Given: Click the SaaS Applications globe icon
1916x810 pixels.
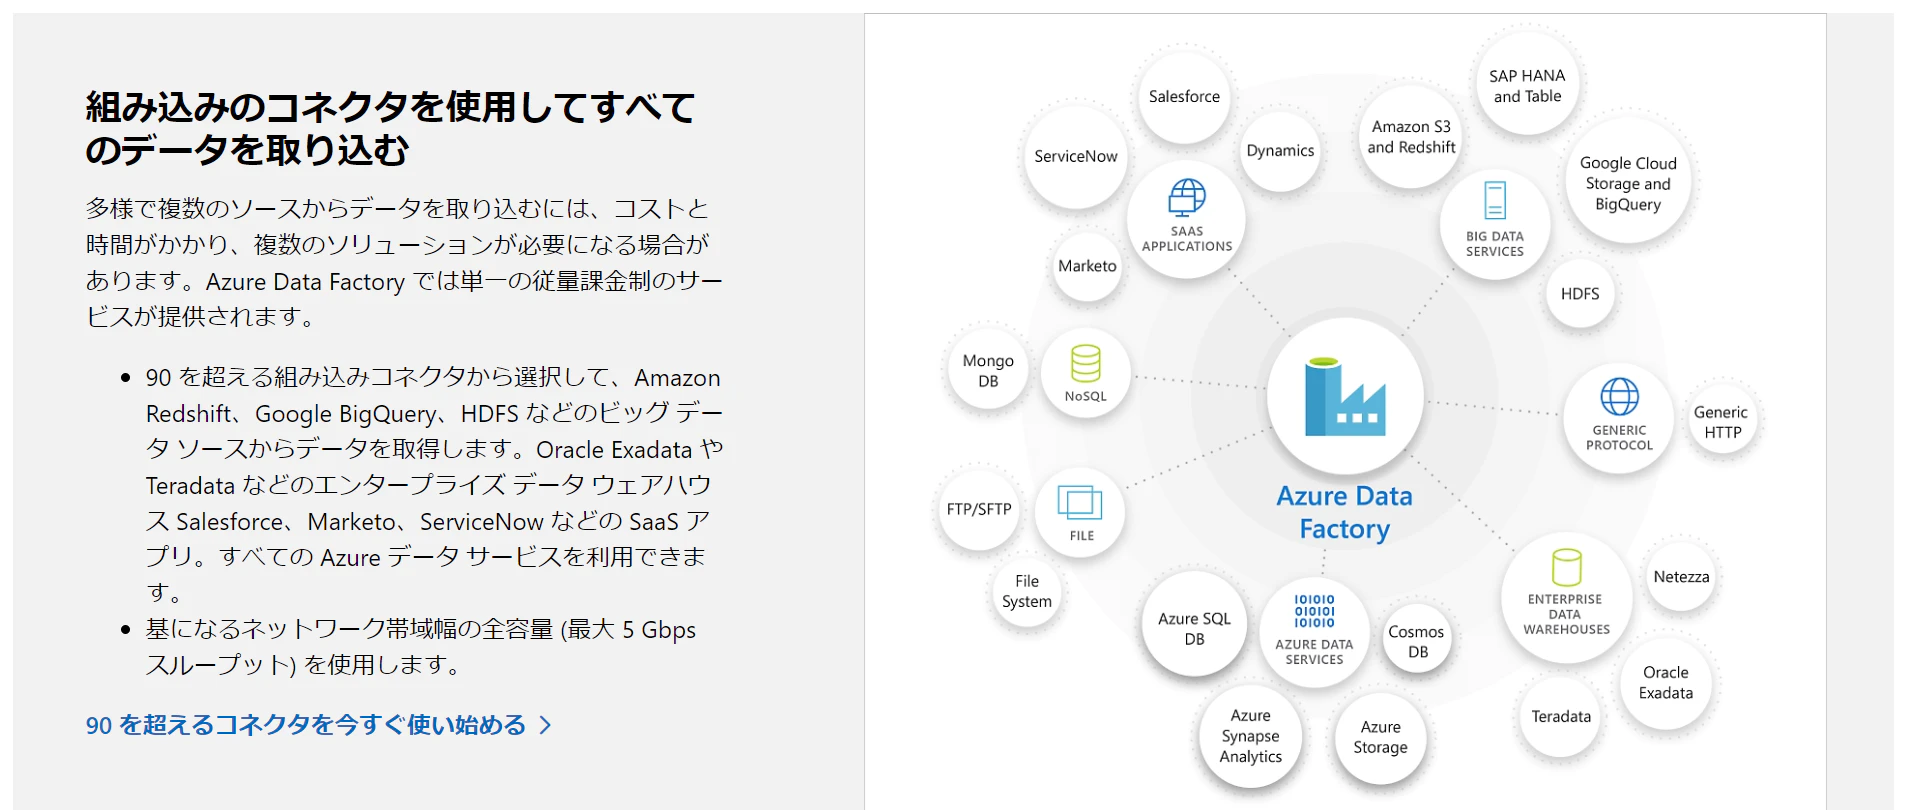Looking at the screenshot, I should coord(1187,197).
